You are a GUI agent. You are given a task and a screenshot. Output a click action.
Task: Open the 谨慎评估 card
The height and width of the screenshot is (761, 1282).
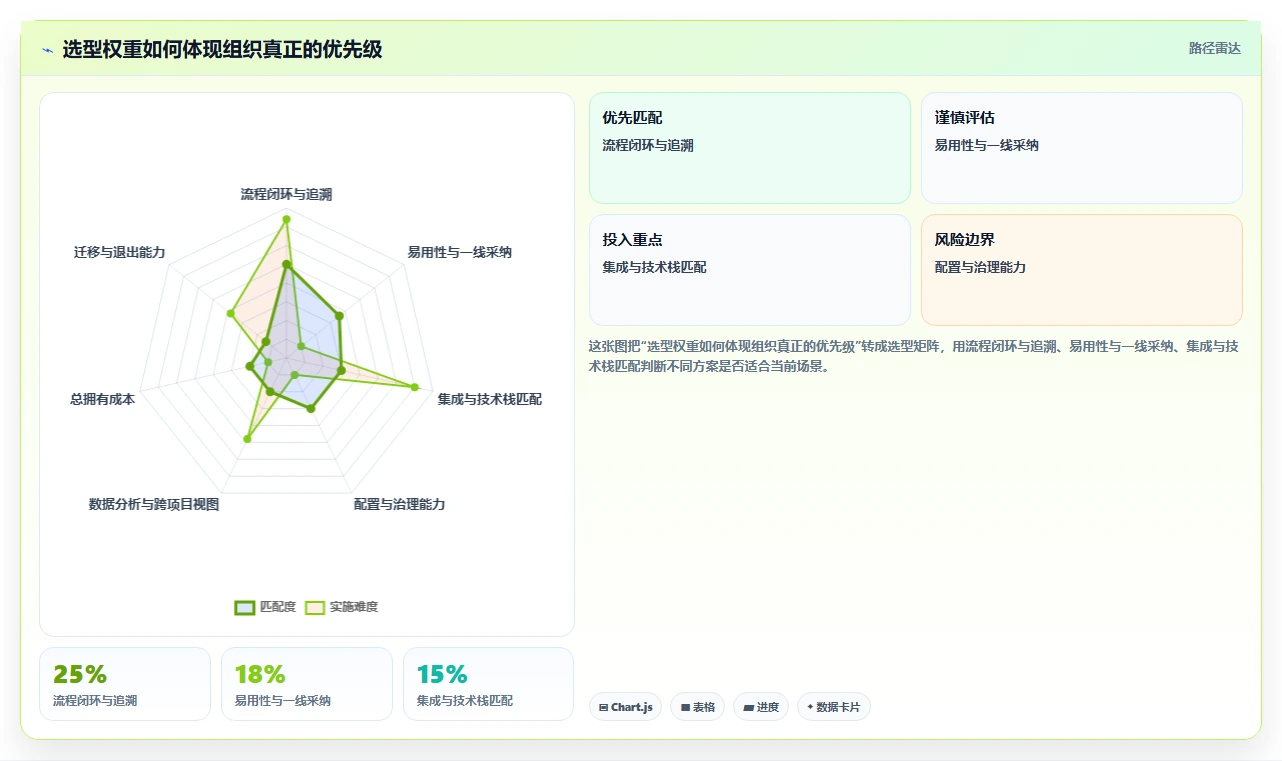[x=1082, y=148]
